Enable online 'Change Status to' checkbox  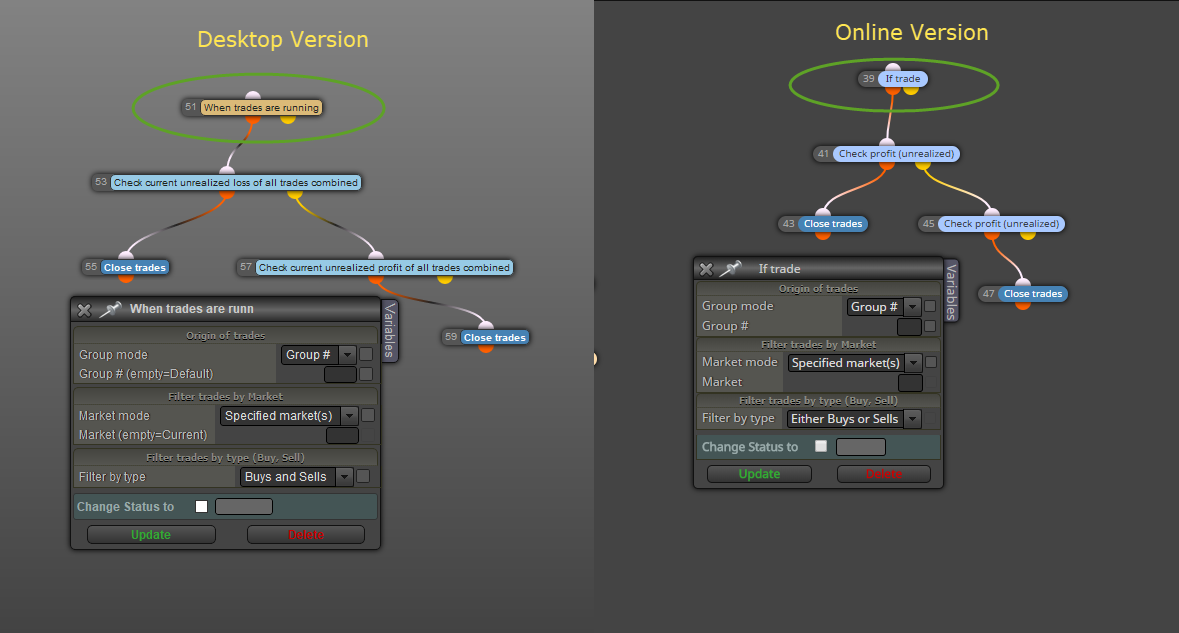click(x=821, y=447)
